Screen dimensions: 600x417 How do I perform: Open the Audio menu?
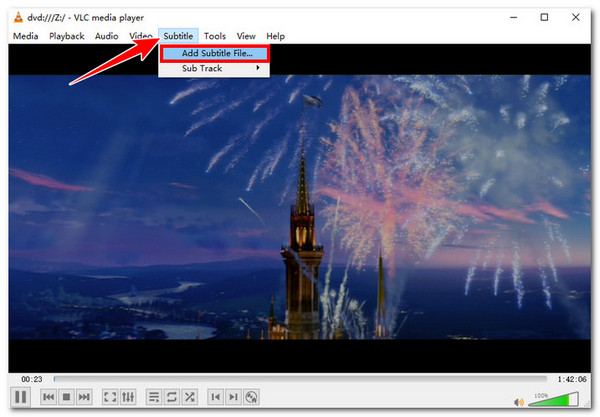(x=106, y=36)
